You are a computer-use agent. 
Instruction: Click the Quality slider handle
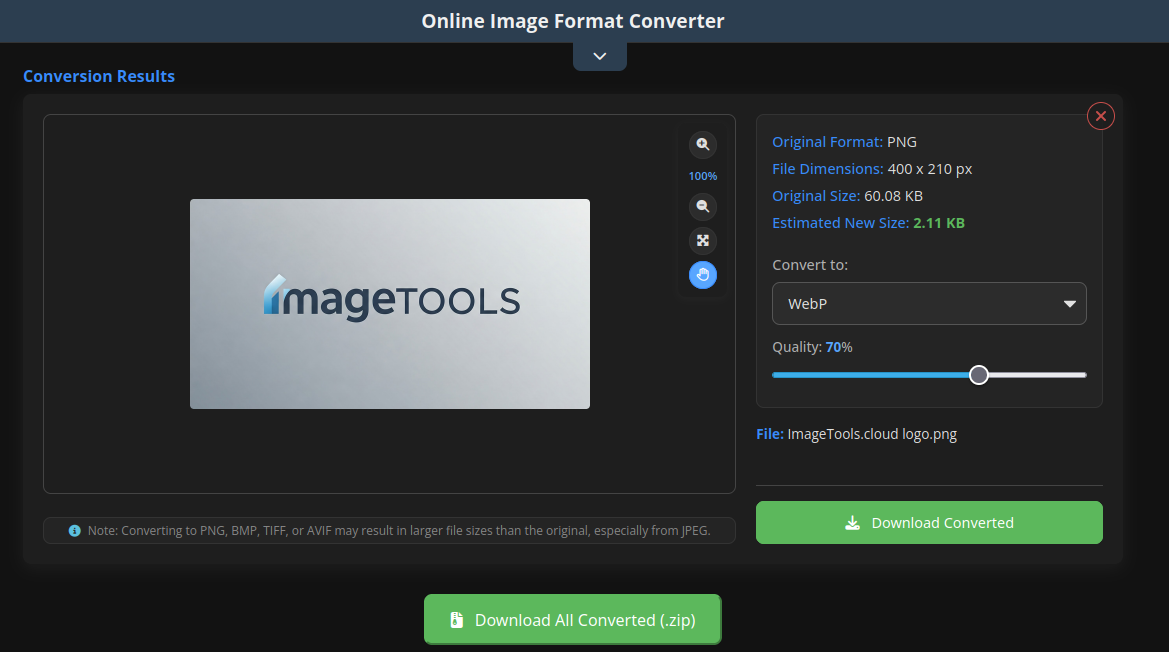point(979,375)
